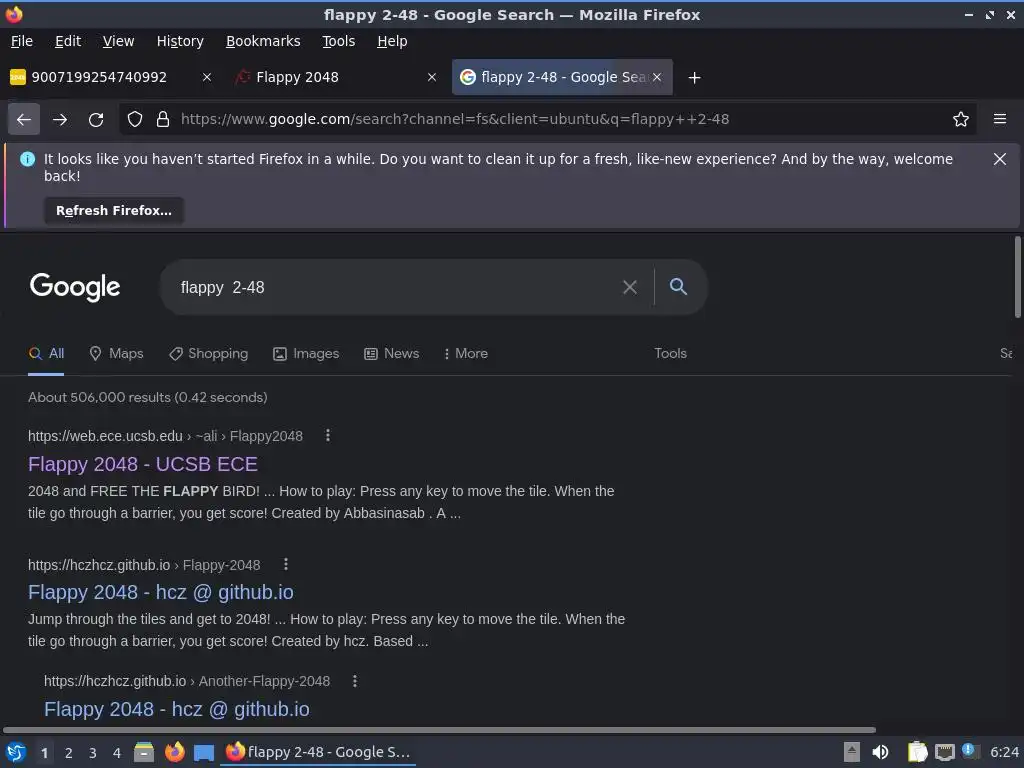This screenshot has width=1024, height=768.
Task: Switch to Images search results
Action: pyautogui.click(x=306, y=353)
